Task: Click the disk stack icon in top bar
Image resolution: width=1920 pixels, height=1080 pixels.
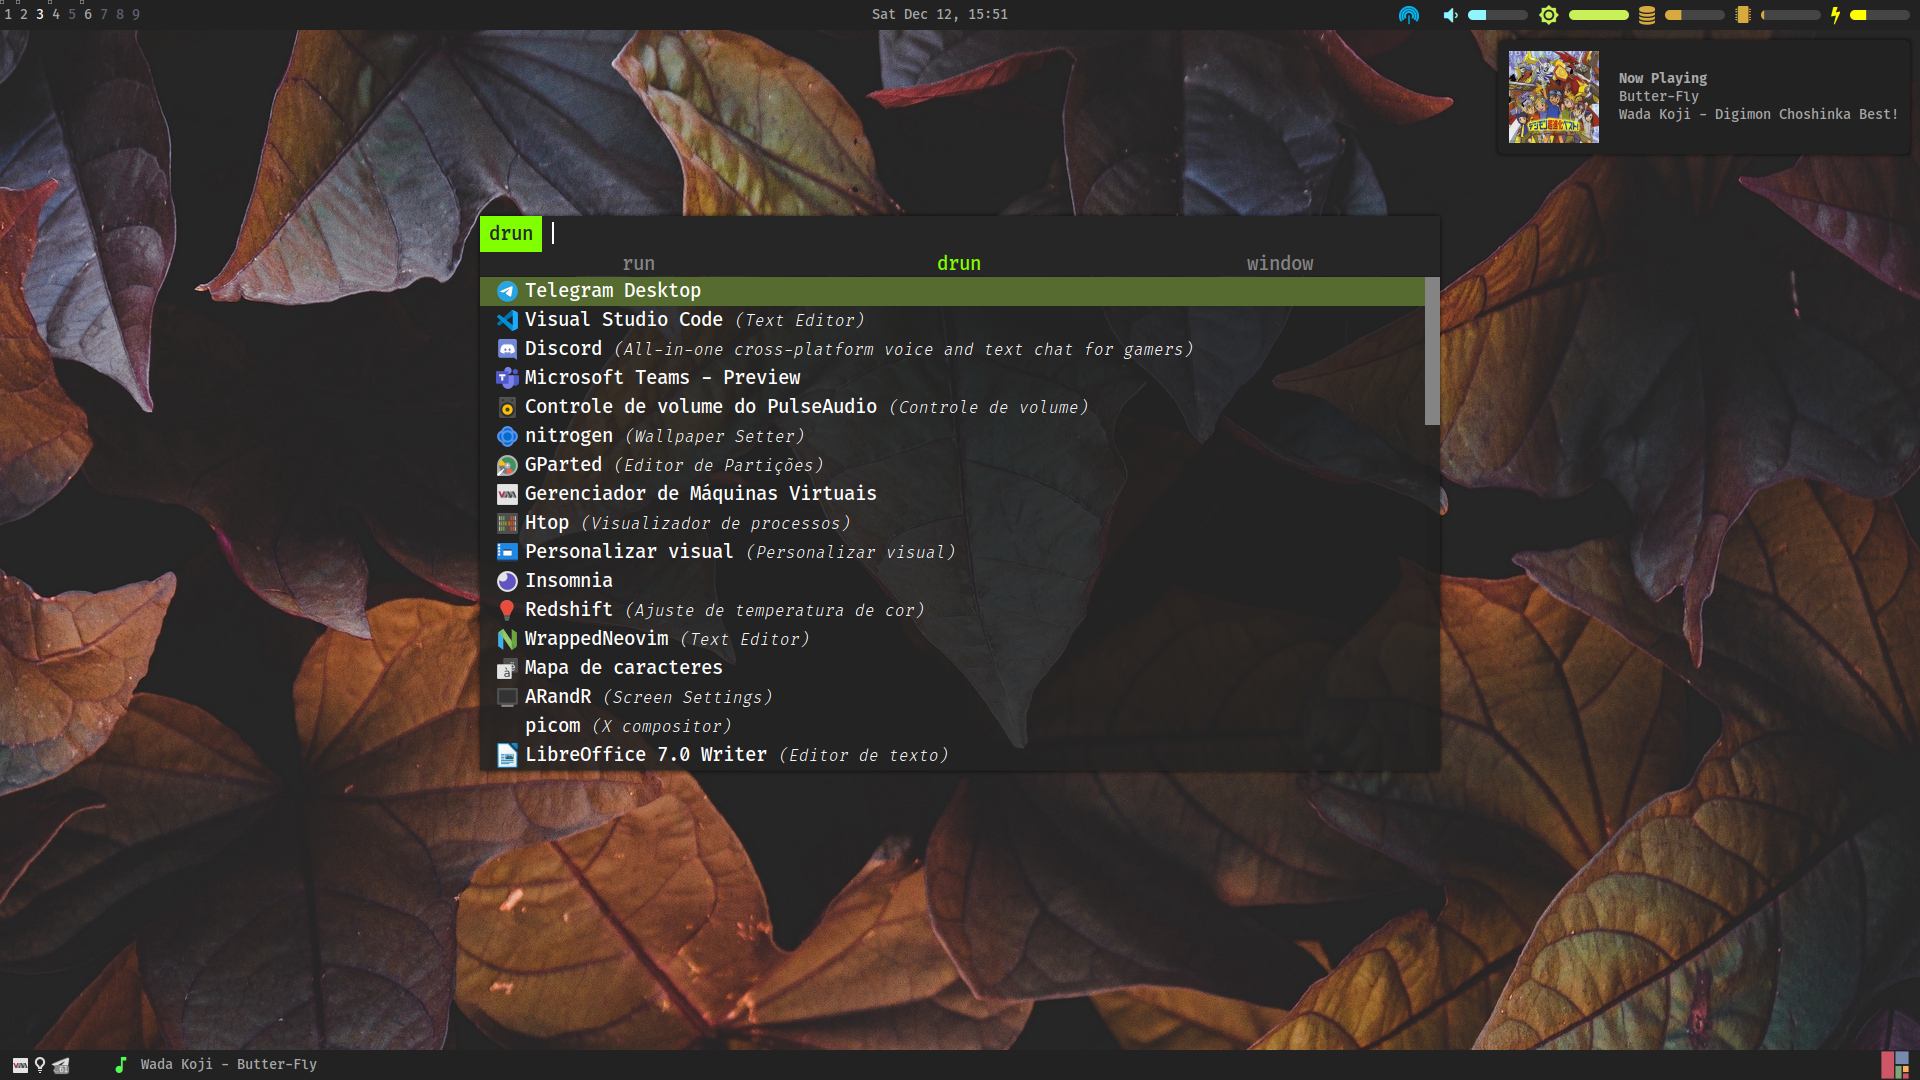Action: coord(1646,15)
